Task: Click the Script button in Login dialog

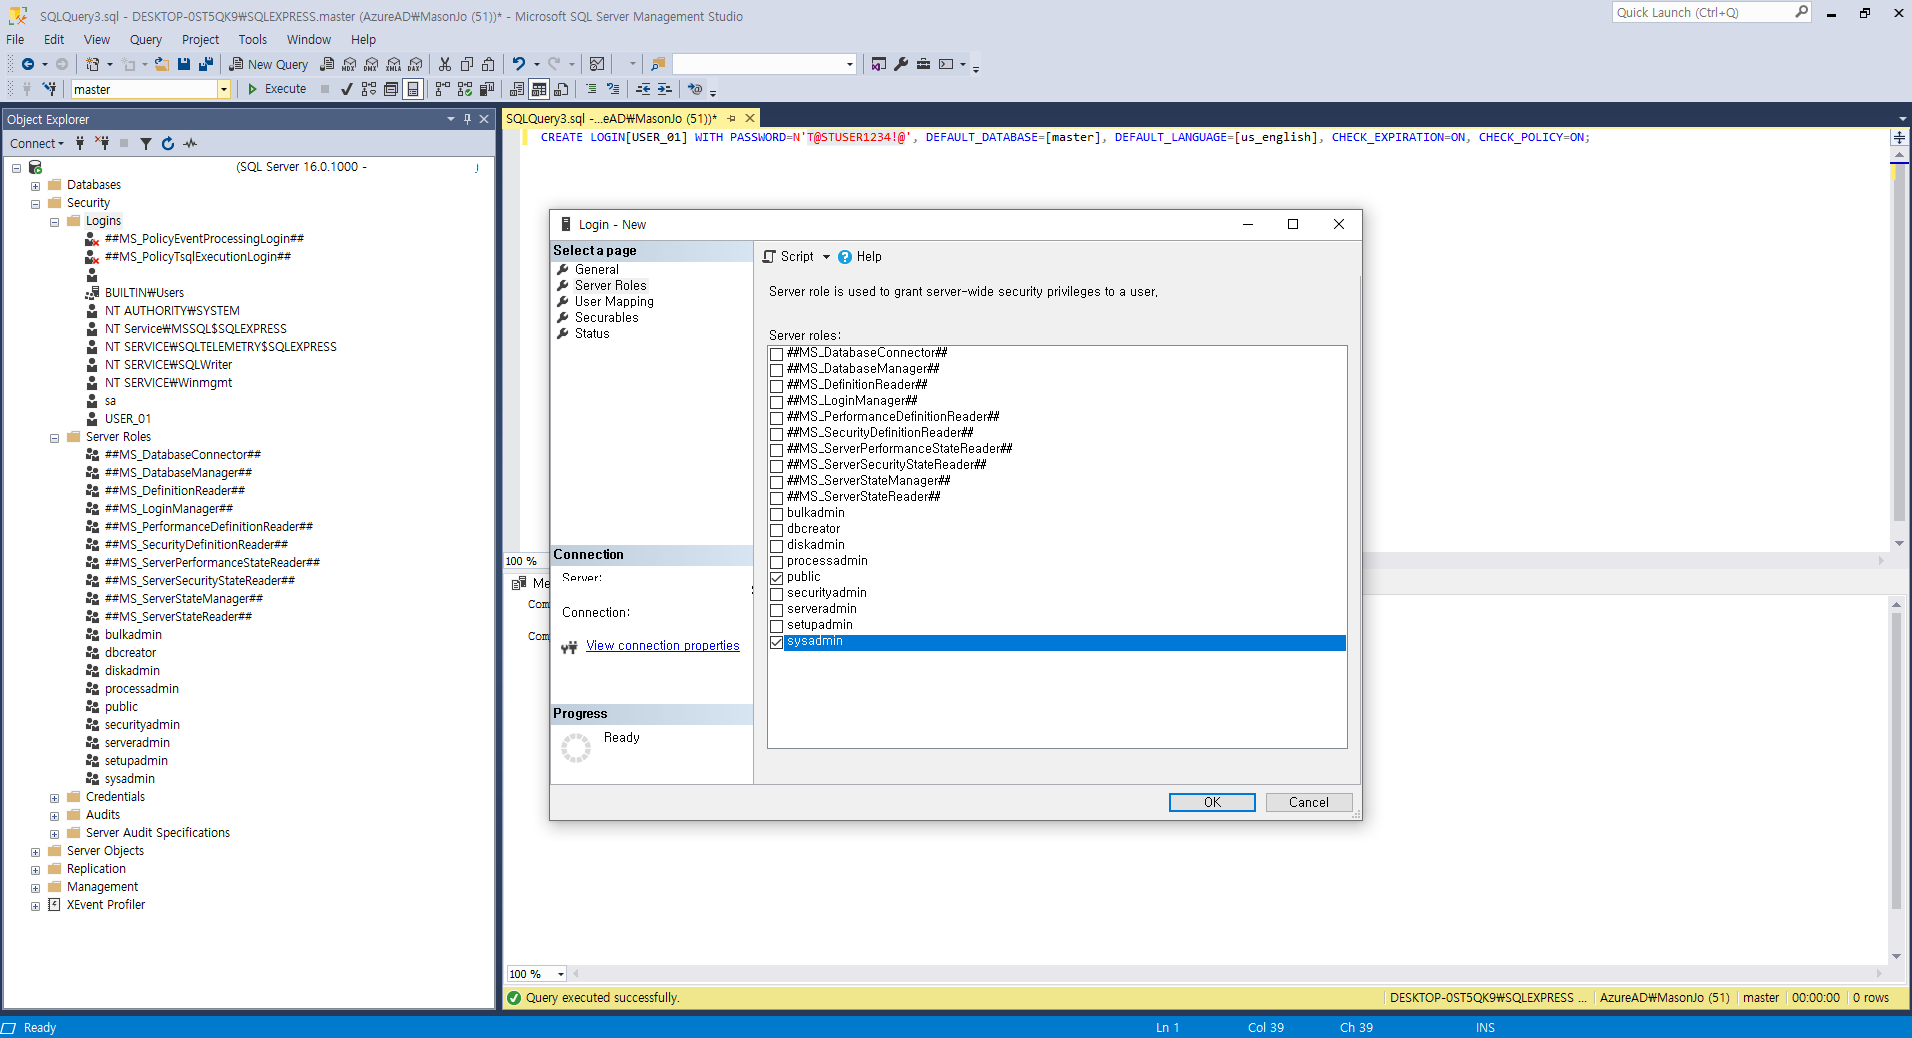Action: point(788,257)
